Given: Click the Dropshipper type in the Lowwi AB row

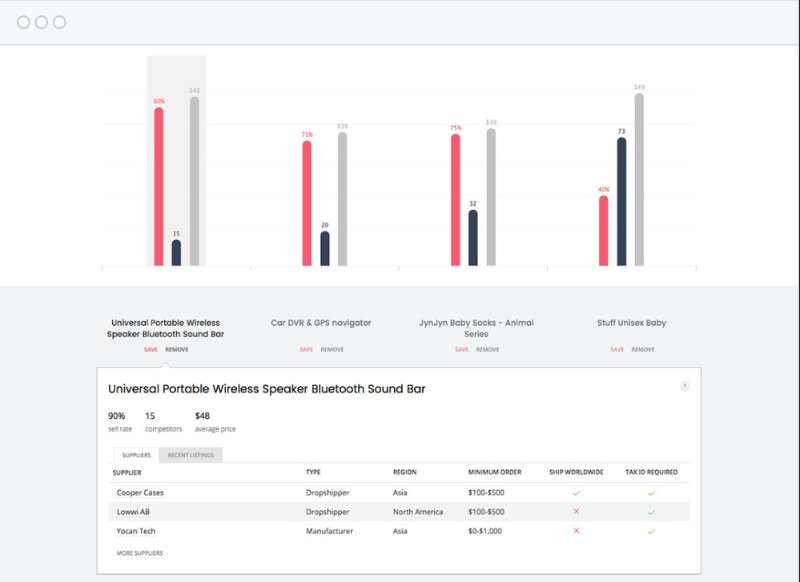Looking at the screenshot, I should click(328, 512).
